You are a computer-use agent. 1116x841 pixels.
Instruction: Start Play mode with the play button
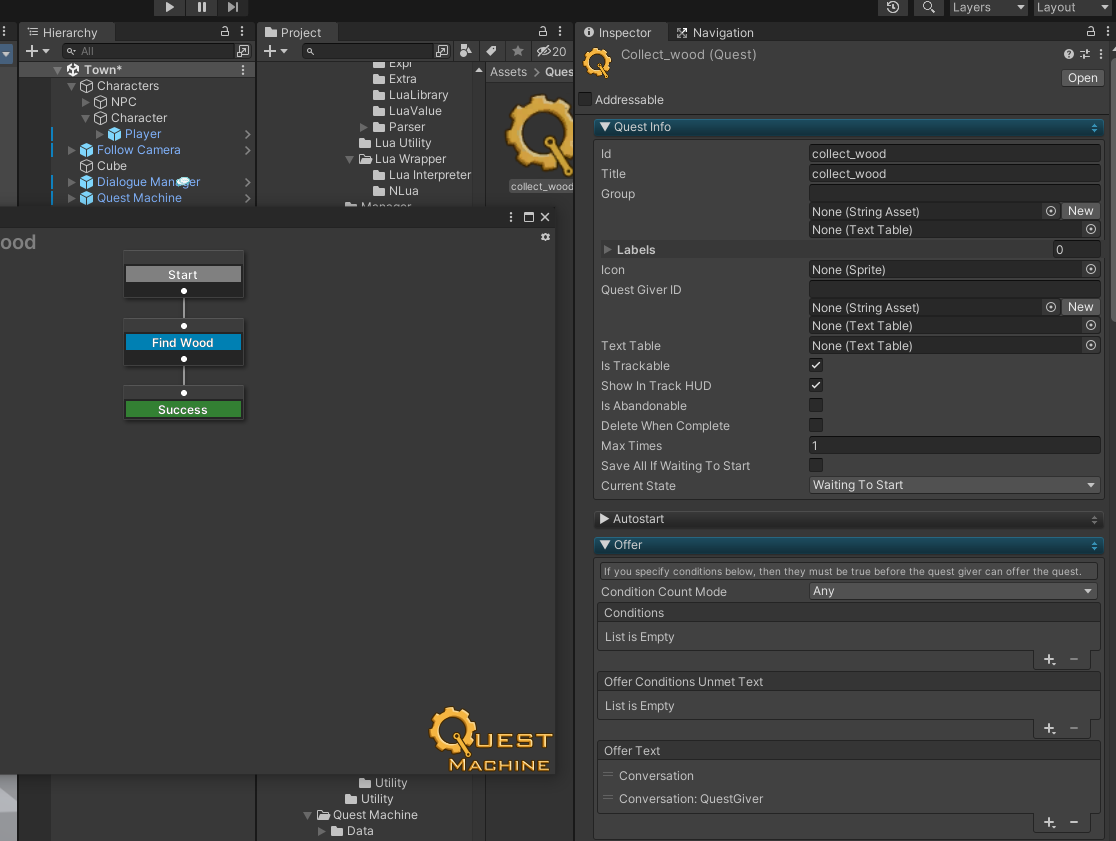click(x=169, y=7)
